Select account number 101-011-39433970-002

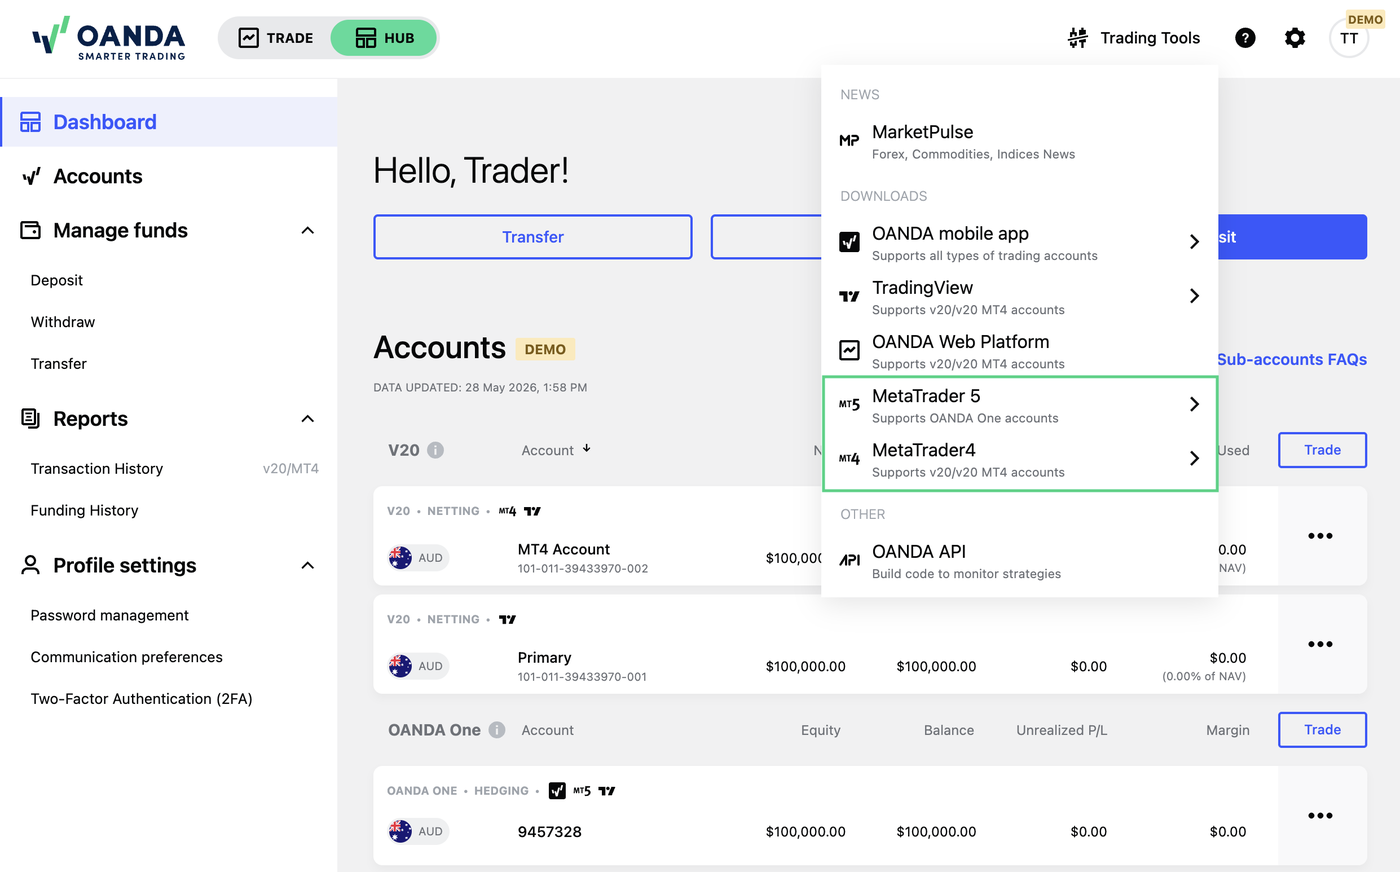click(x=583, y=569)
